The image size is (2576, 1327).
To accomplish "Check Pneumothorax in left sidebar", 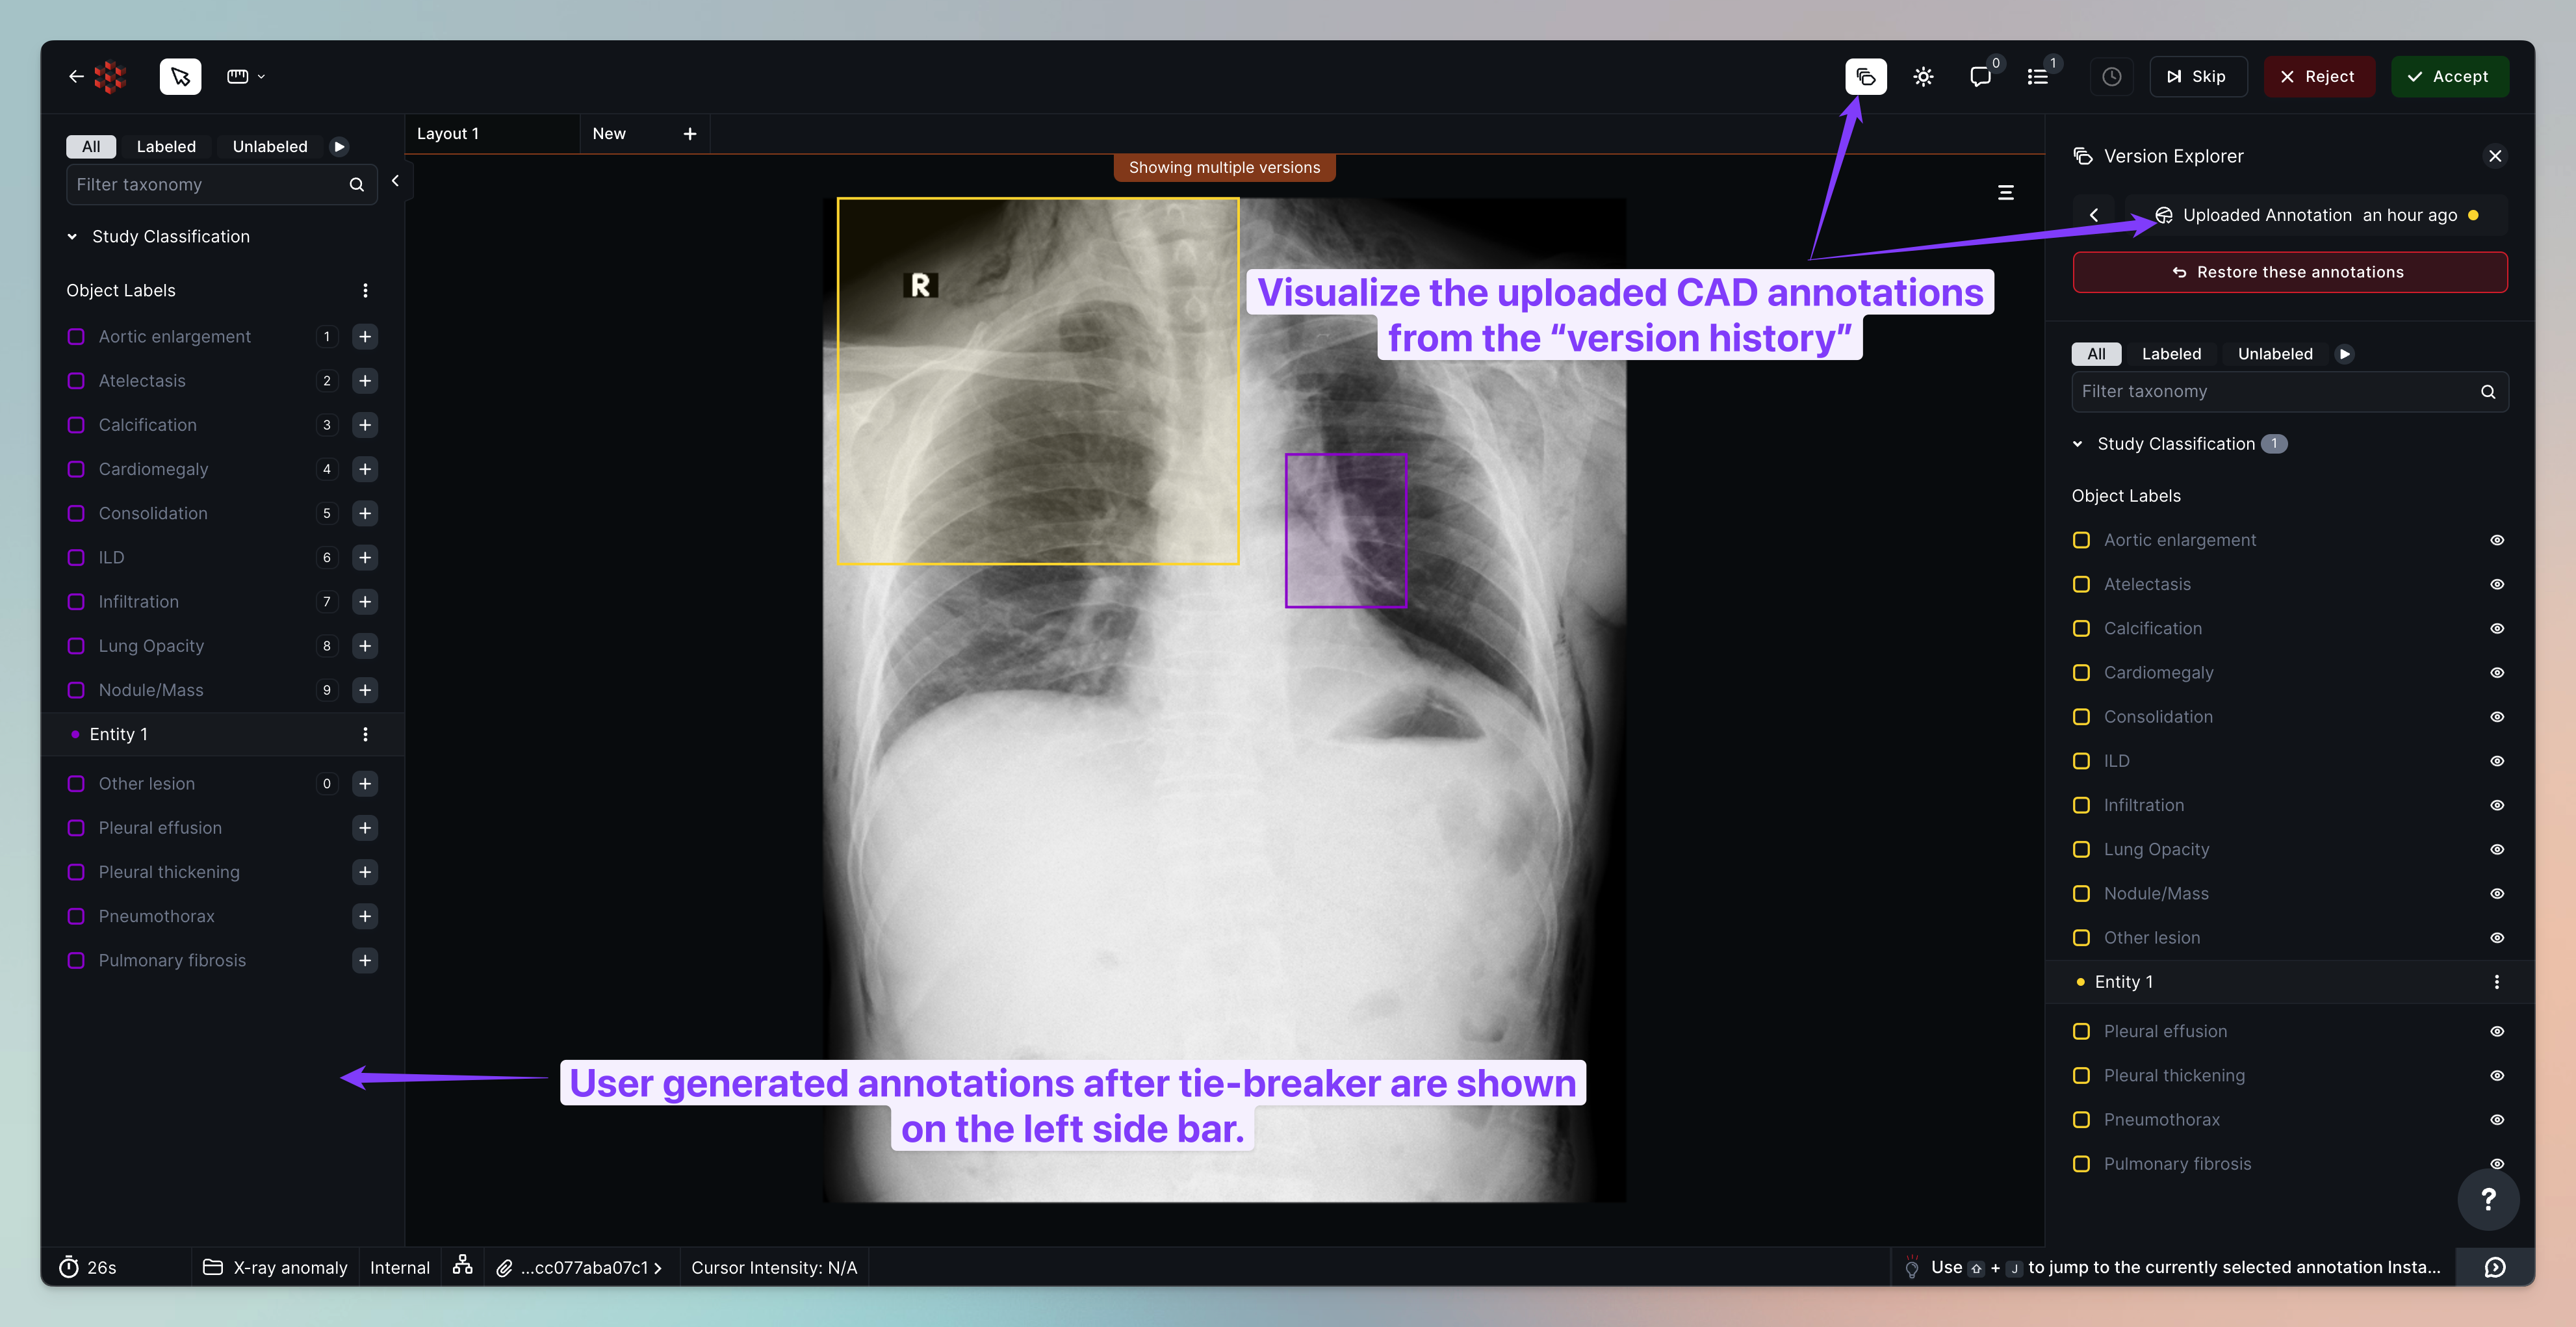I will (76, 916).
